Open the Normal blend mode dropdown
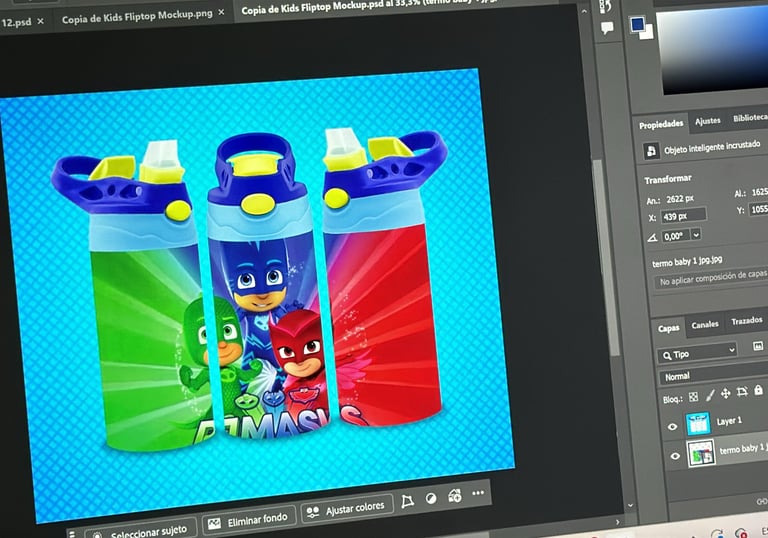 coord(715,373)
